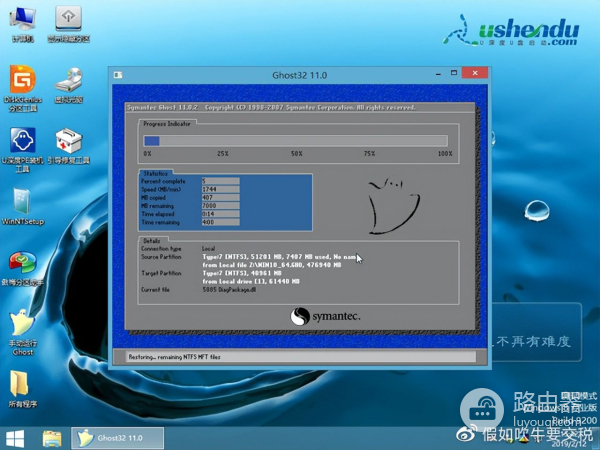The width and height of the screenshot is (600, 450).
Task: Click the Windows Start button
Action: point(16,438)
